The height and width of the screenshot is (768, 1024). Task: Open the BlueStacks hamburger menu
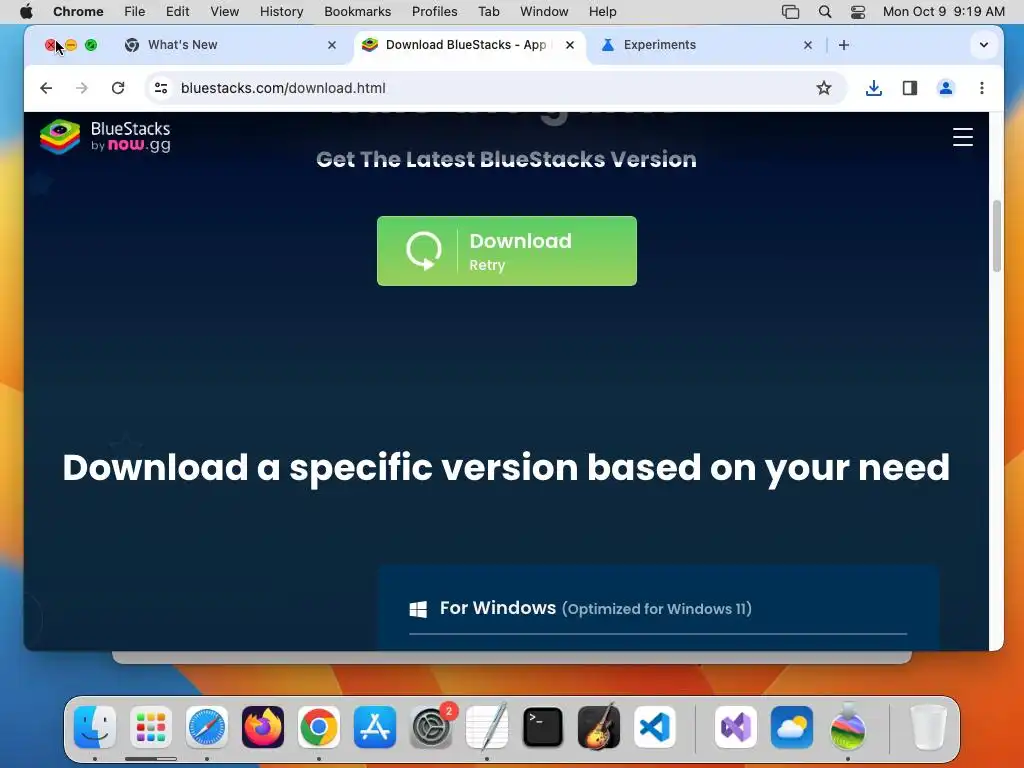click(x=963, y=137)
